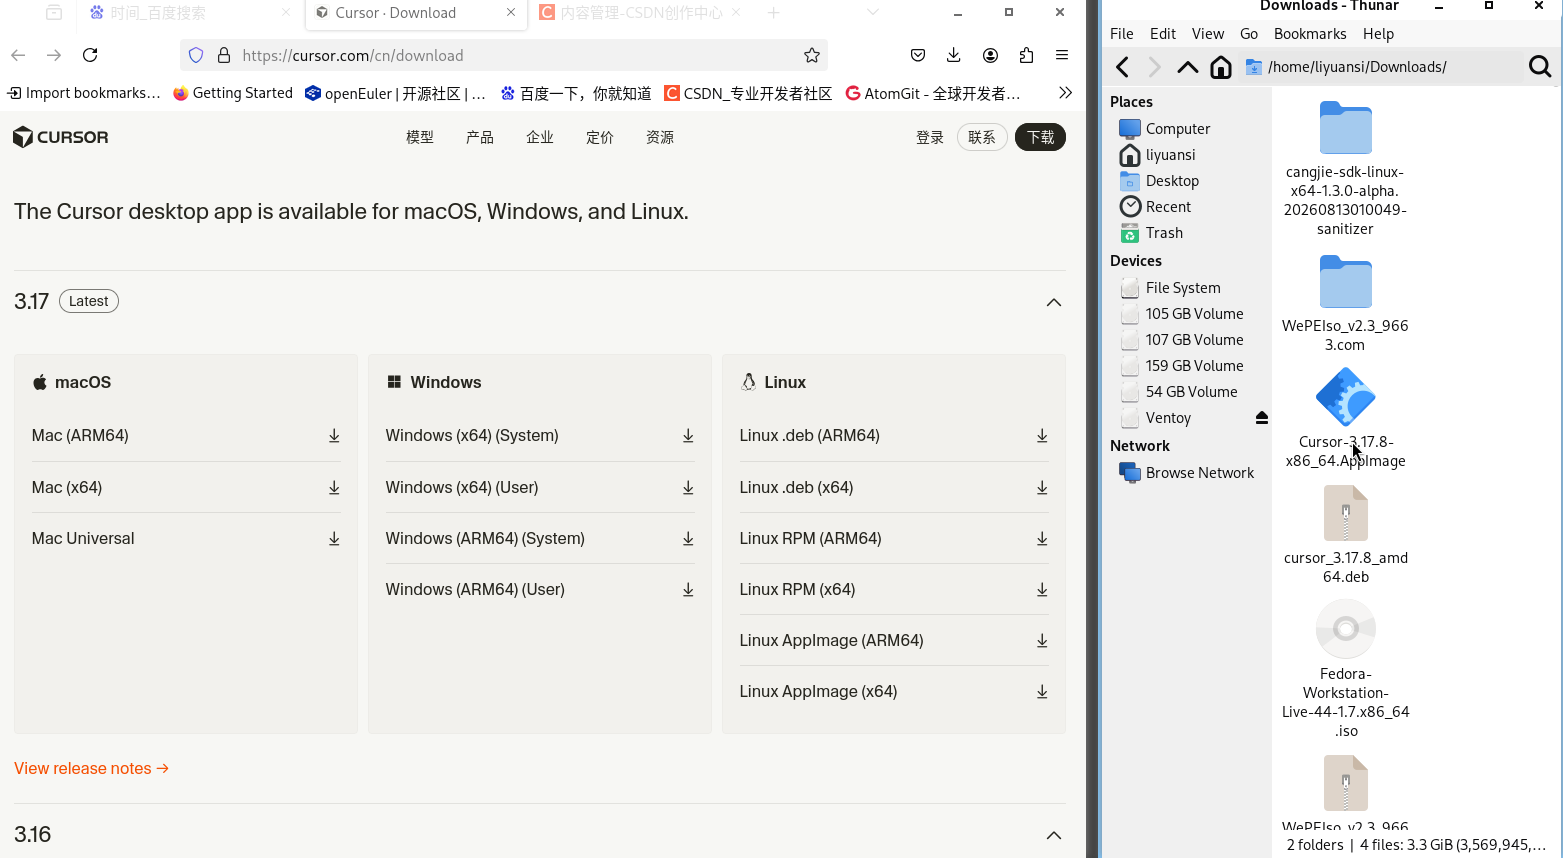Open the 定价 pricing navigation item
The image size is (1563, 858).
[x=600, y=137]
